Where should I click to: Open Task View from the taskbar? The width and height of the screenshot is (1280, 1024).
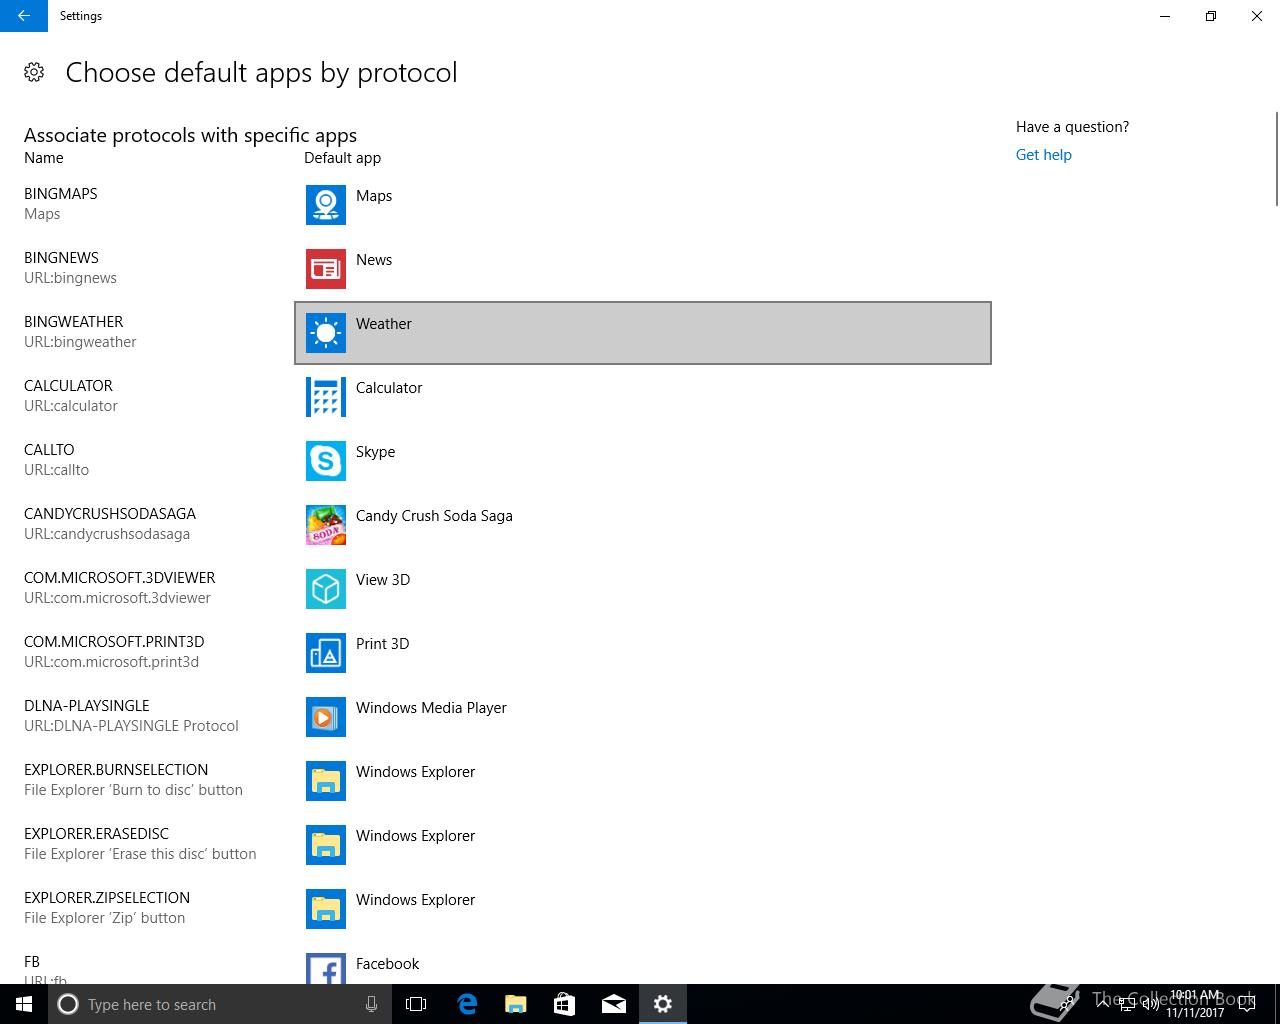[416, 1004]
